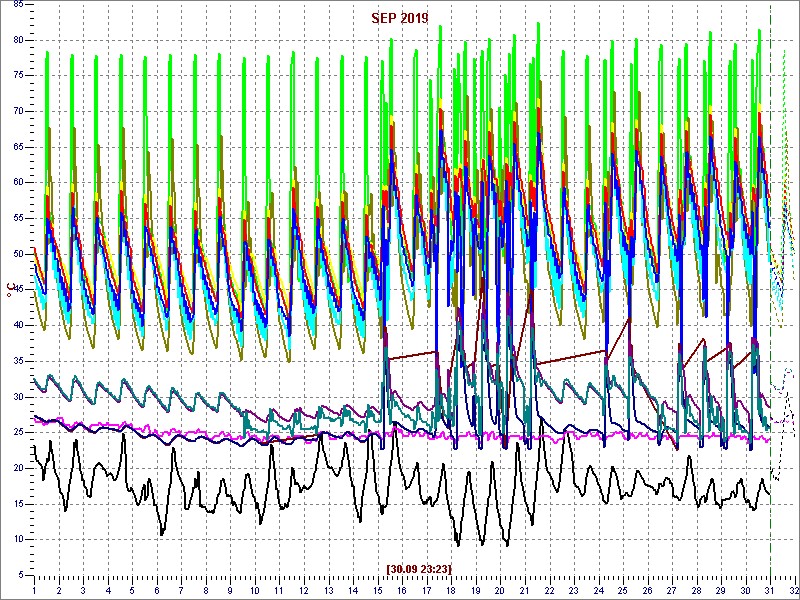The image size is (800, 600).
Task: Click day 13 on the date axis
Action: coord(328,591)
